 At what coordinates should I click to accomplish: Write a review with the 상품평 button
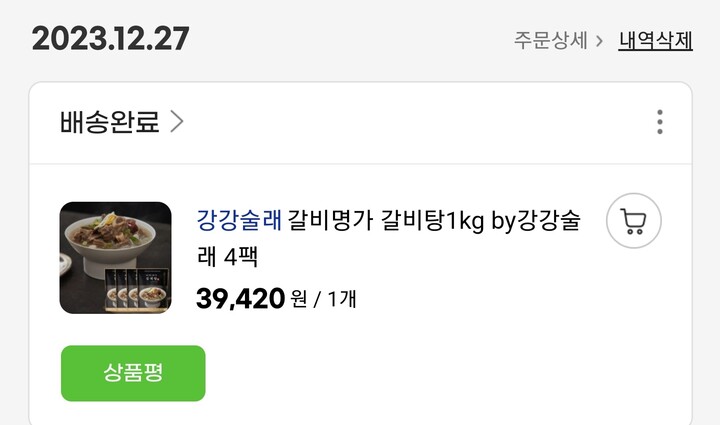point(133,373)
